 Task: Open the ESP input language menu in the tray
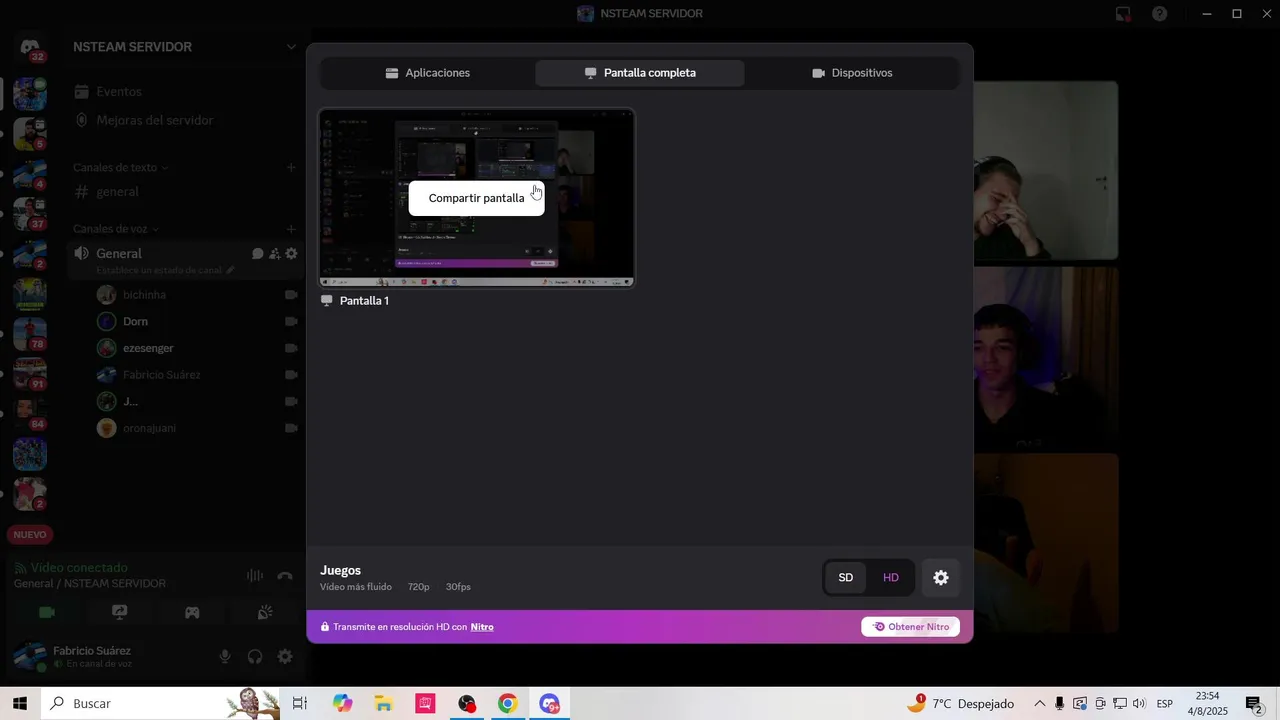tap(1165, 704)
